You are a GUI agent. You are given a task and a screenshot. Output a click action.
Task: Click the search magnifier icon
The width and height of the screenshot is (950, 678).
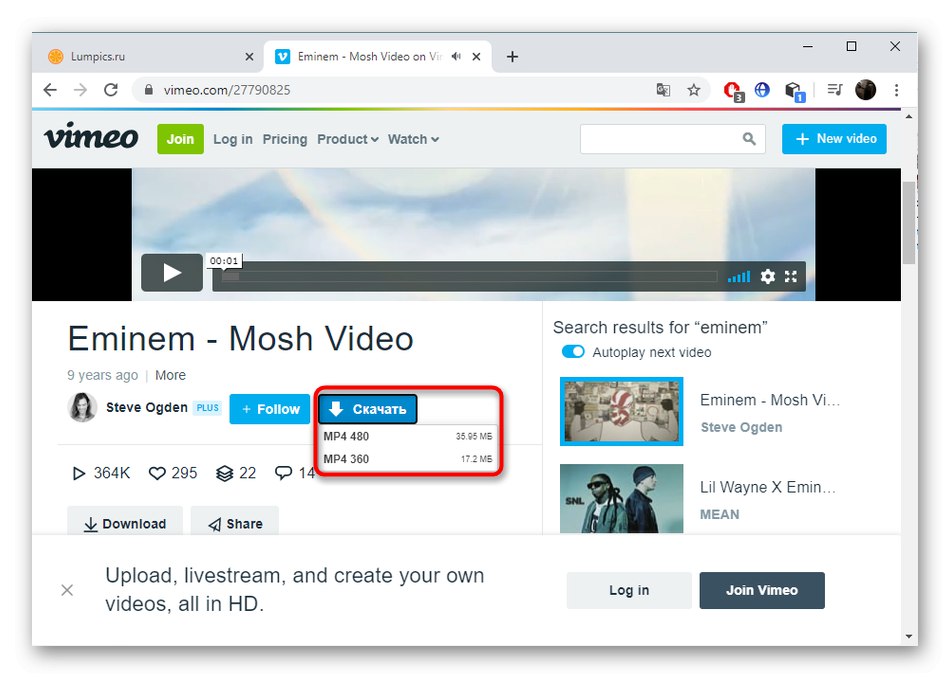pos(749,139)
